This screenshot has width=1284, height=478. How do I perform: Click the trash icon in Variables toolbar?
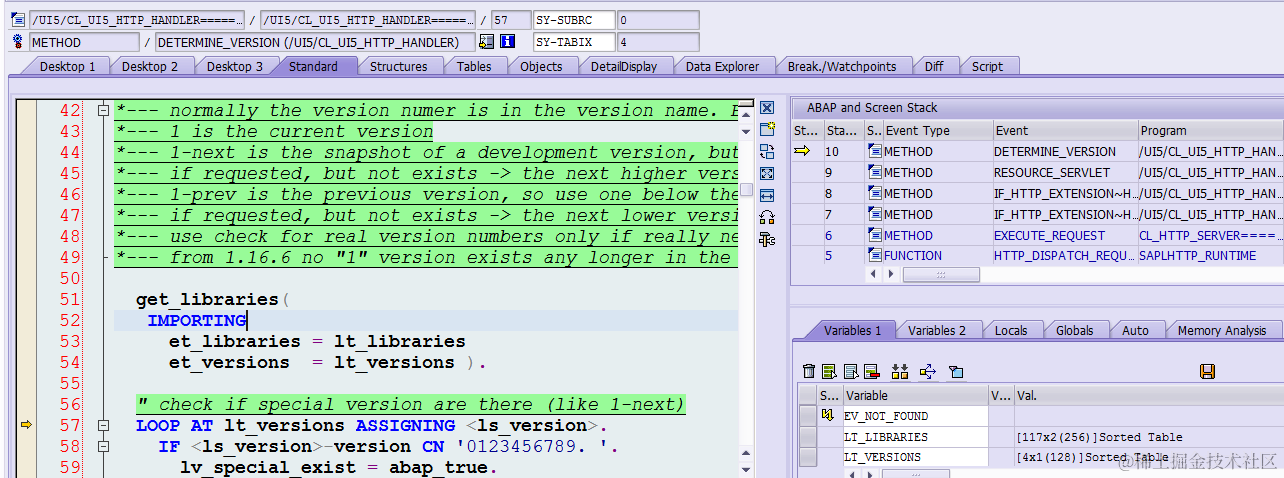click(x=809, y=371)
